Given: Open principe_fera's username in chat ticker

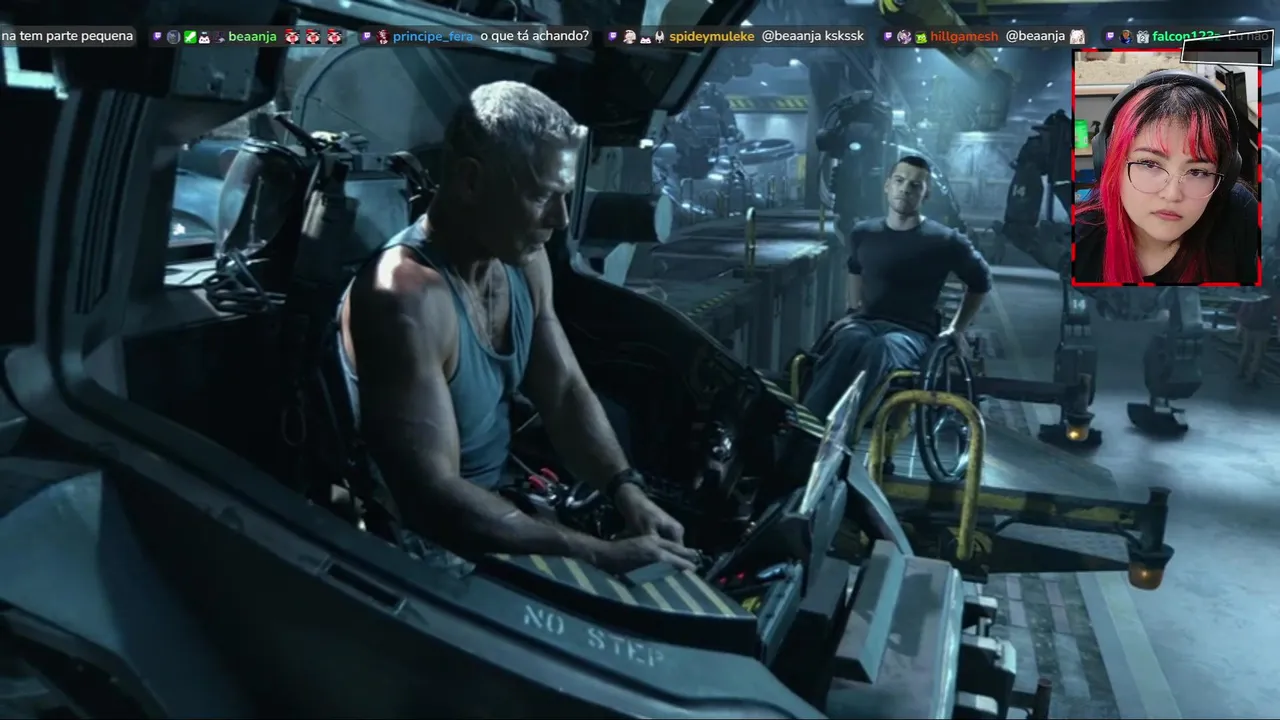Looking at the screenshot, I should [x=433, y=37].
